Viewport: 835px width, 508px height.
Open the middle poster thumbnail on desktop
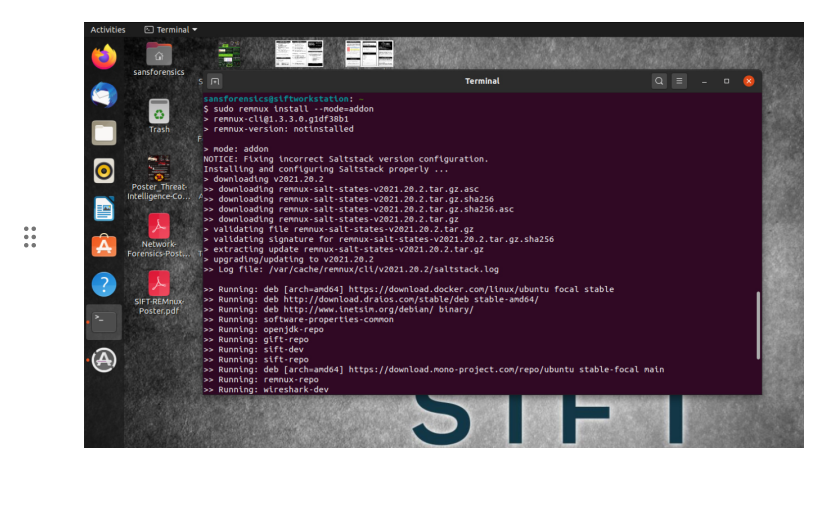(299, 54)
